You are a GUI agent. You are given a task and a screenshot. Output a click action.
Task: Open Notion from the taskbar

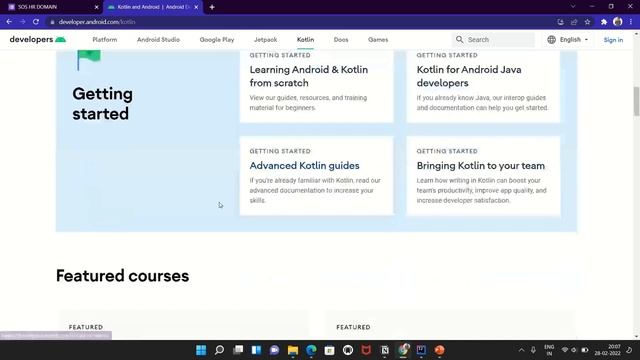point(384,350)
